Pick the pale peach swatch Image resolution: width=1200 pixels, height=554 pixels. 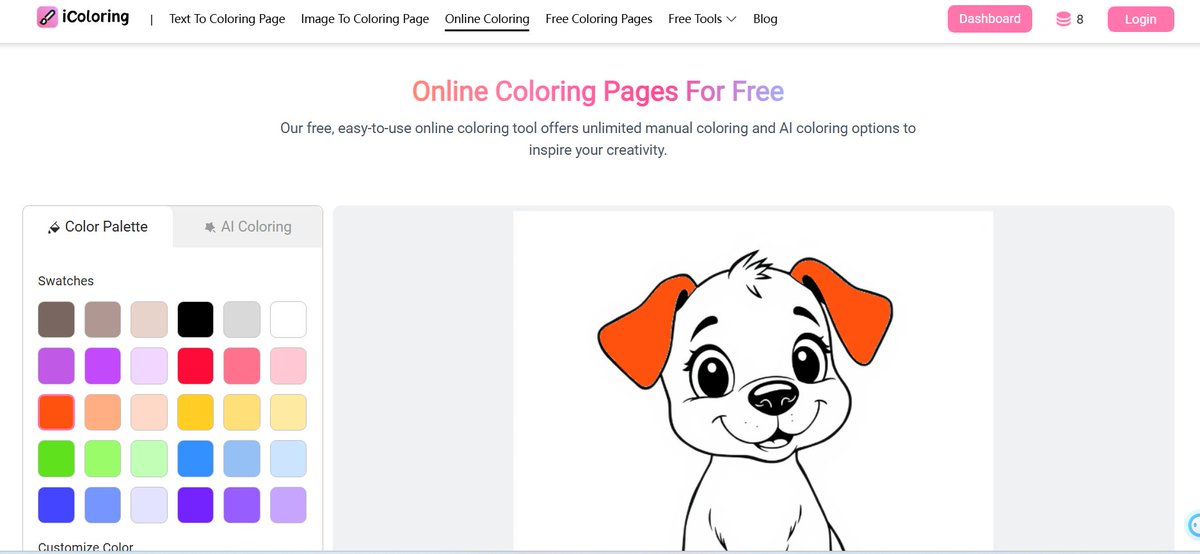[149, 412]
